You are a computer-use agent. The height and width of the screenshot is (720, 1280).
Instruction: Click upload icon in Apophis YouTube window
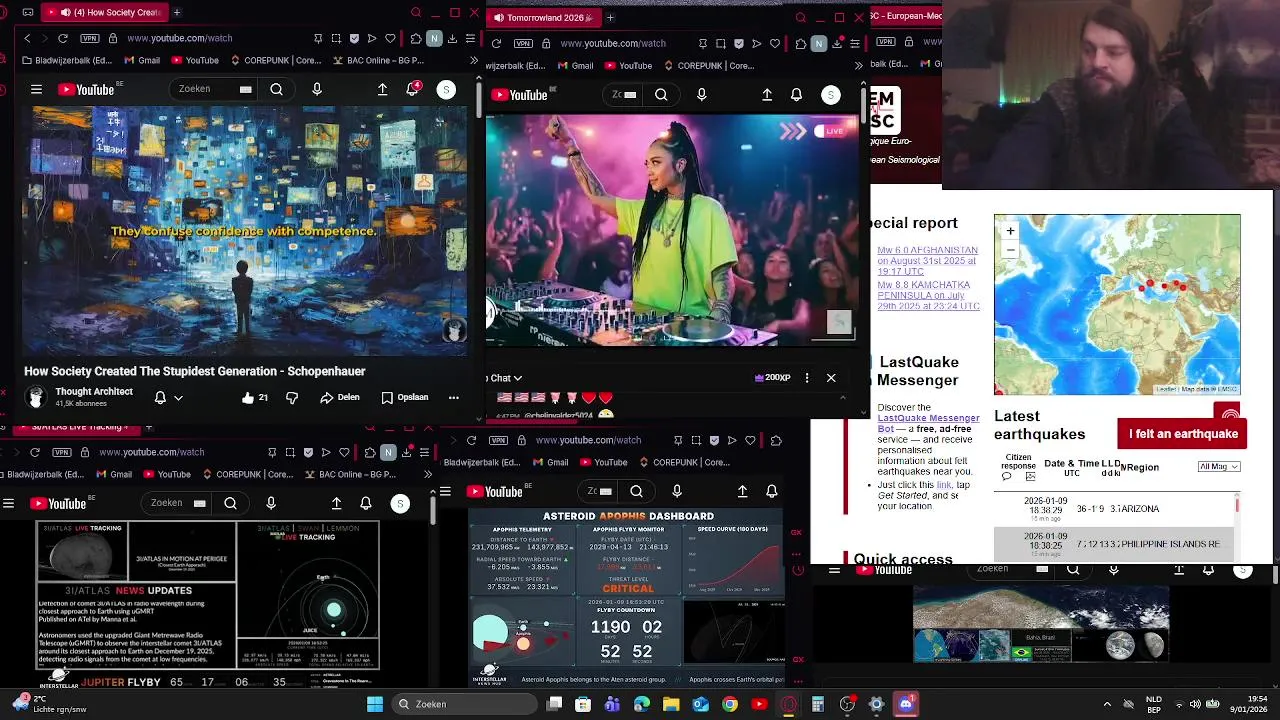pos(742,491)
